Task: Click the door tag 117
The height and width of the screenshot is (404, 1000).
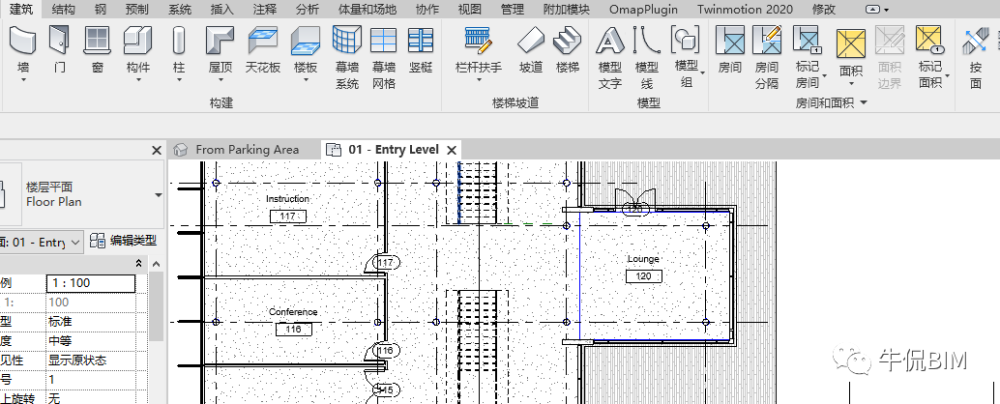Action: 386,263
